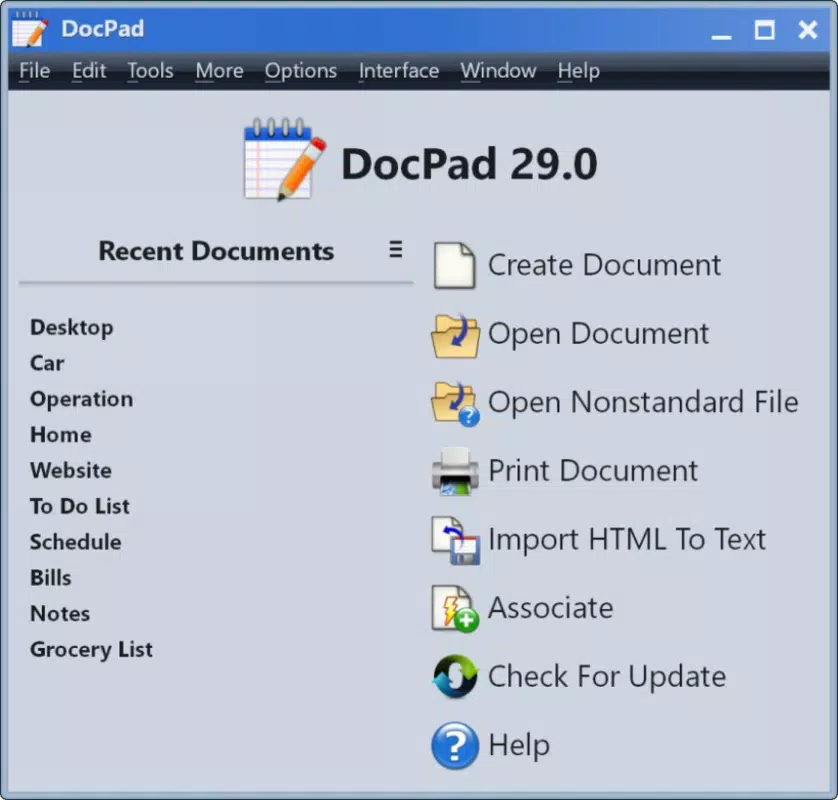Open the Interface menu

coord(399,71)
